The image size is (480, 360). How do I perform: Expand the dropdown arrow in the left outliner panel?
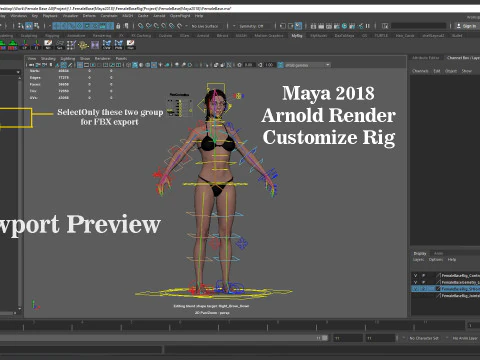pyautogui.click(x=18, y=72)
